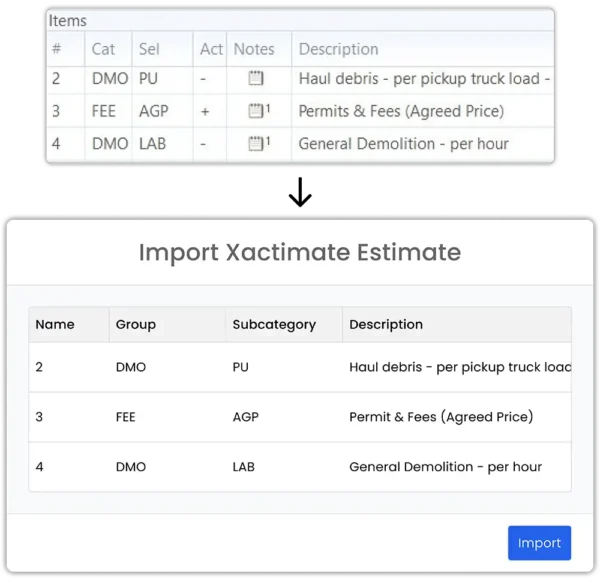
Task: Select the Sel column header
Action: [149, 49]
